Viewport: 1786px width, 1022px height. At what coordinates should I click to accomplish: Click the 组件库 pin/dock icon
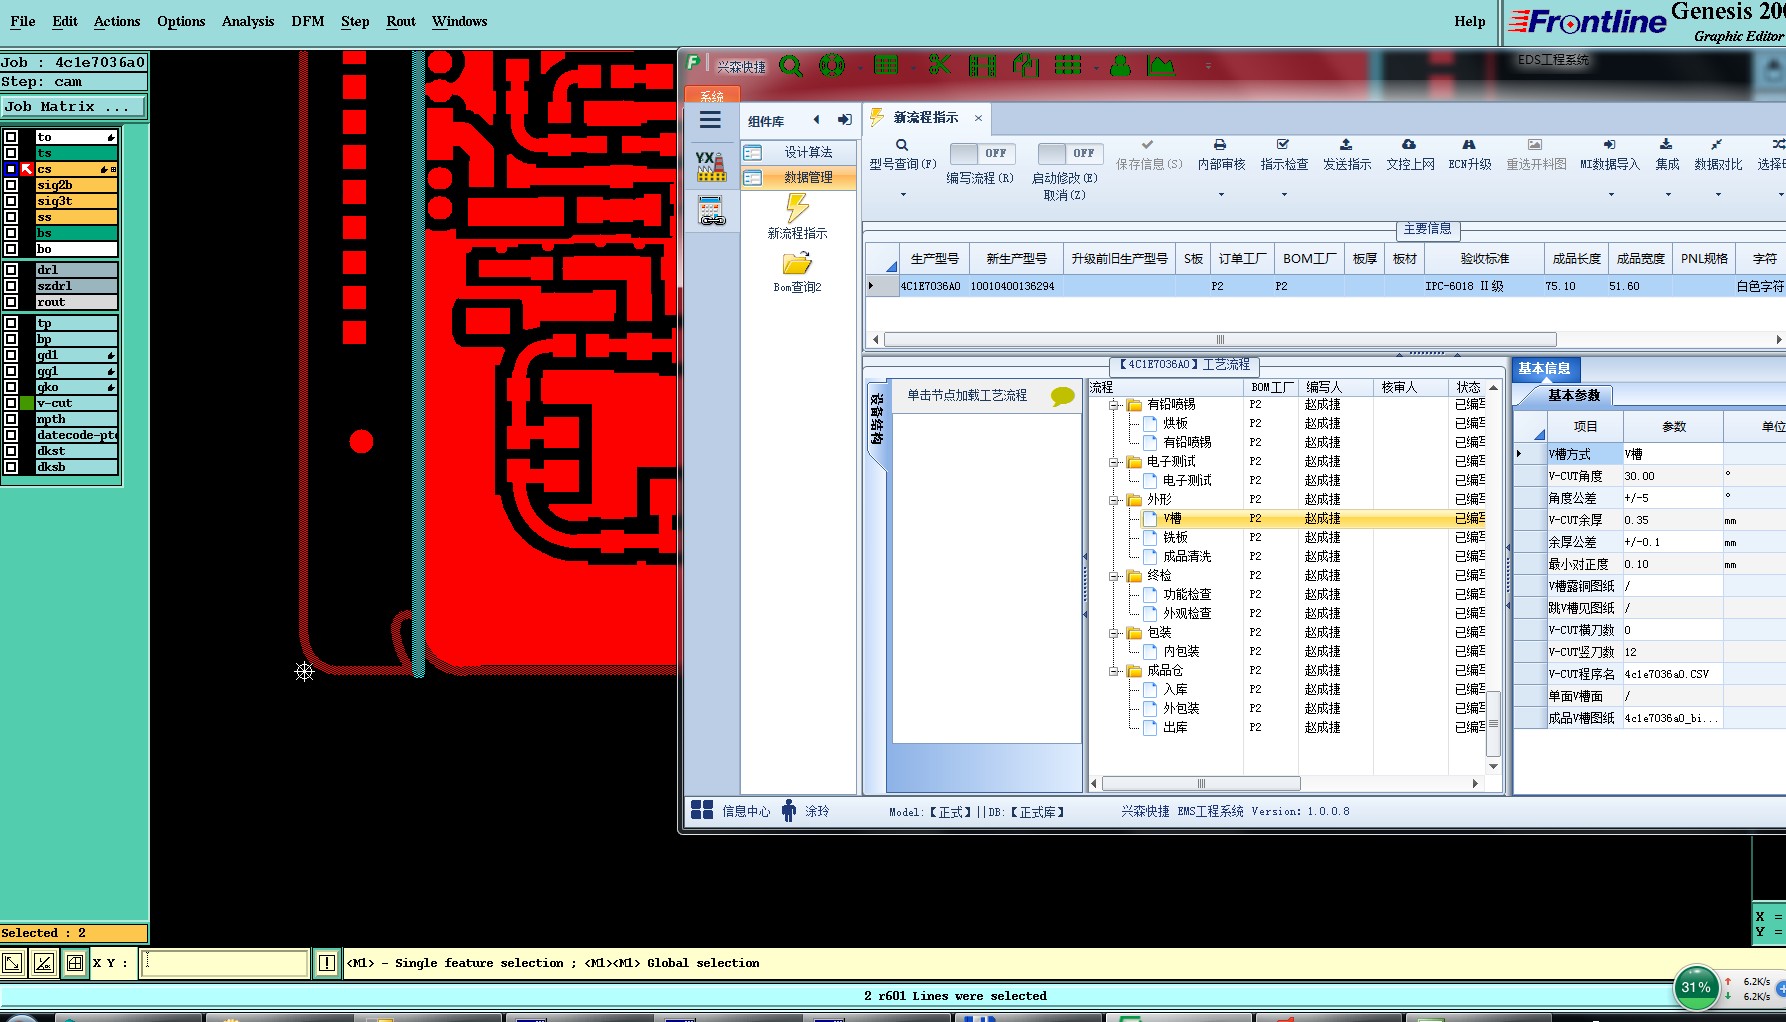(844, 120)
